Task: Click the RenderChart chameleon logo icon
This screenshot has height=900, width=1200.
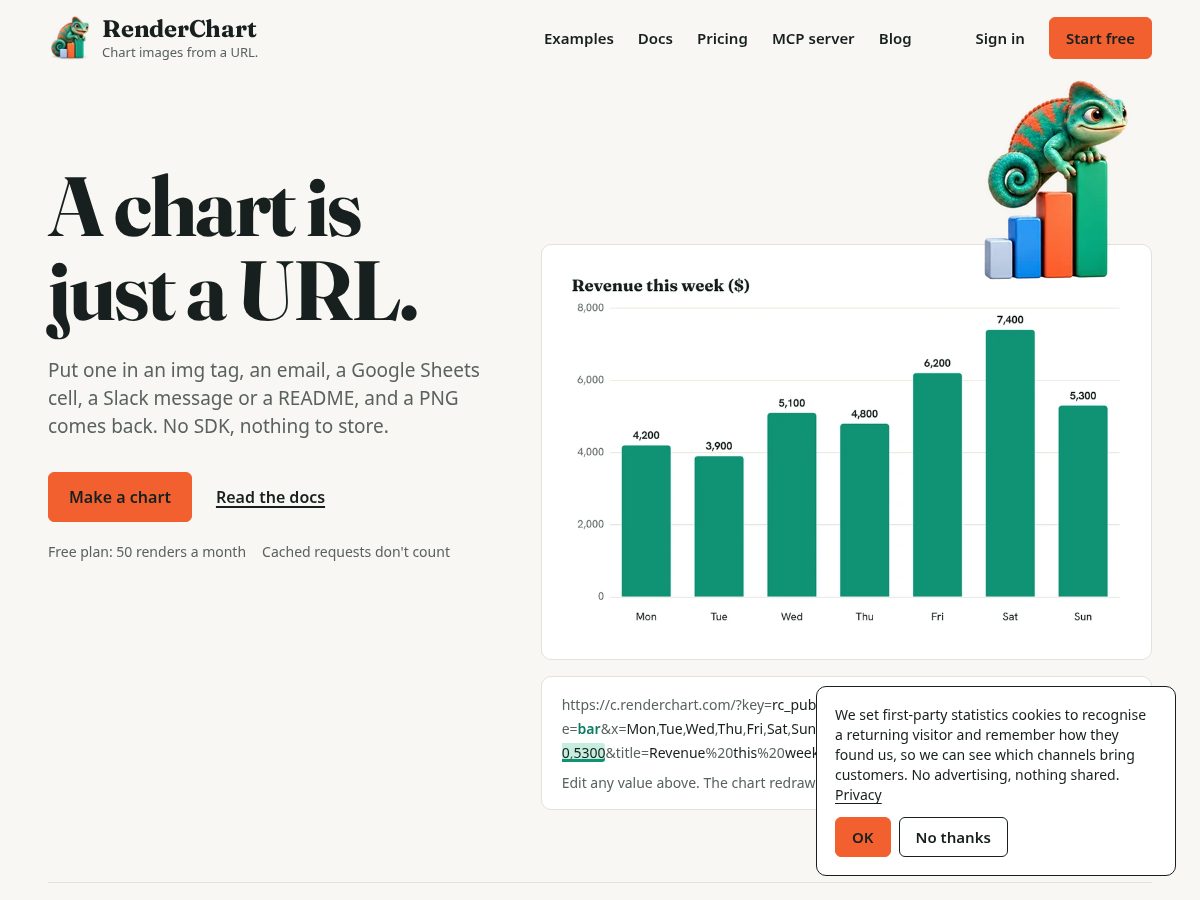Action: point(70,38)
